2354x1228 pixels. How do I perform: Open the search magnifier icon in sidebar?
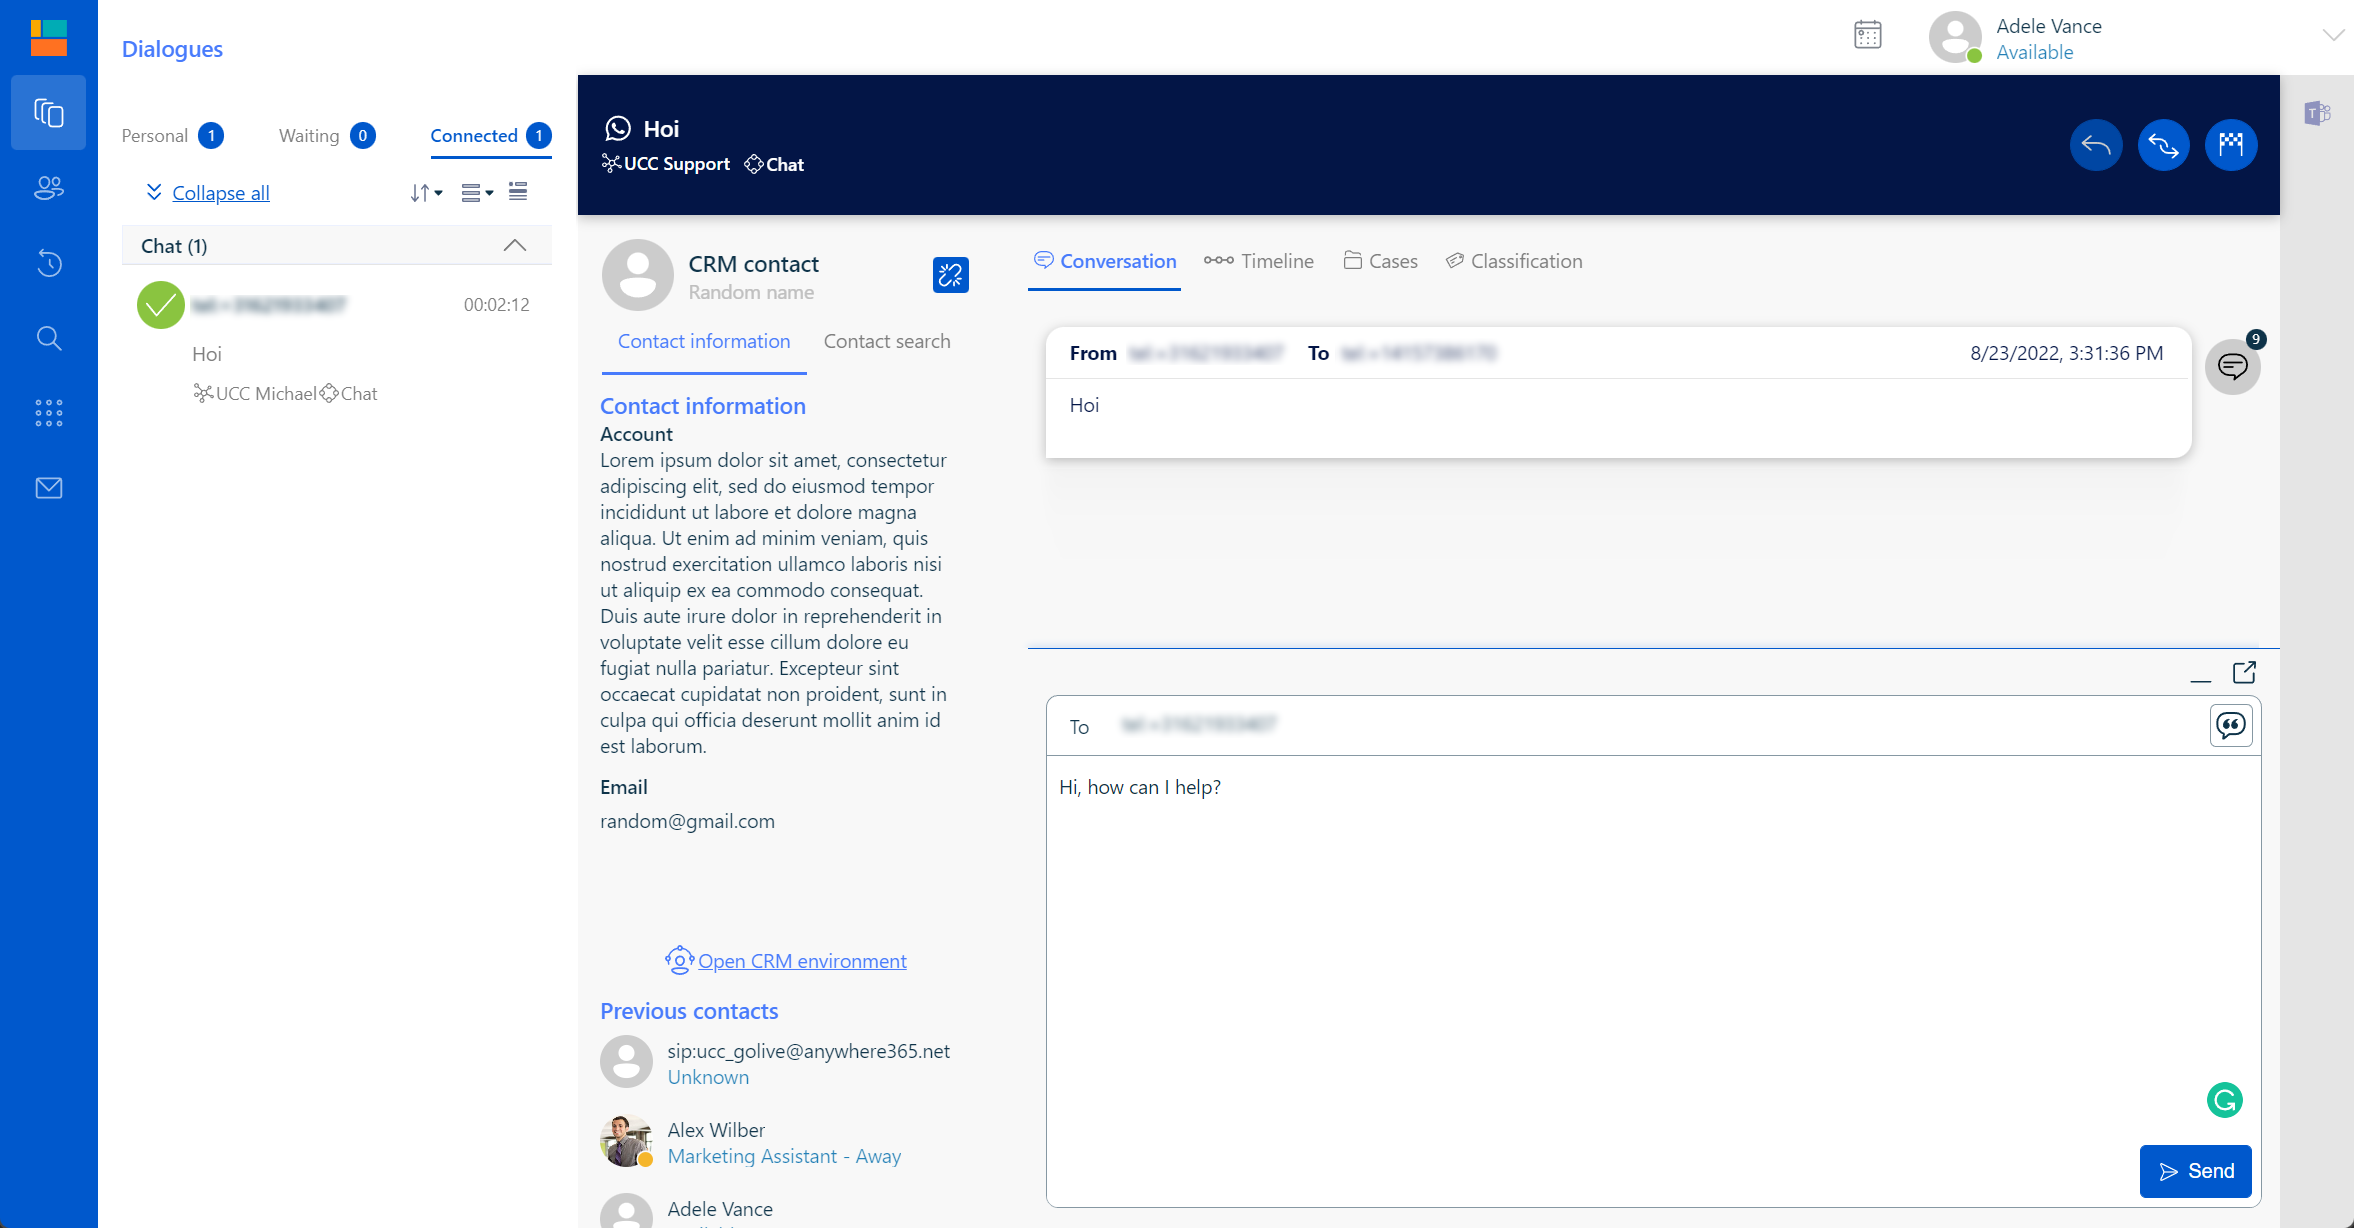point(48,338)
